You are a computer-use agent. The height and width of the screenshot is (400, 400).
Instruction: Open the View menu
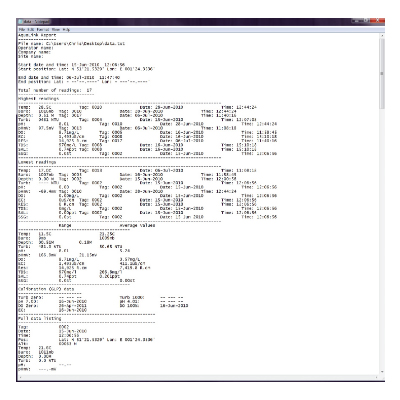pos(56,30)
